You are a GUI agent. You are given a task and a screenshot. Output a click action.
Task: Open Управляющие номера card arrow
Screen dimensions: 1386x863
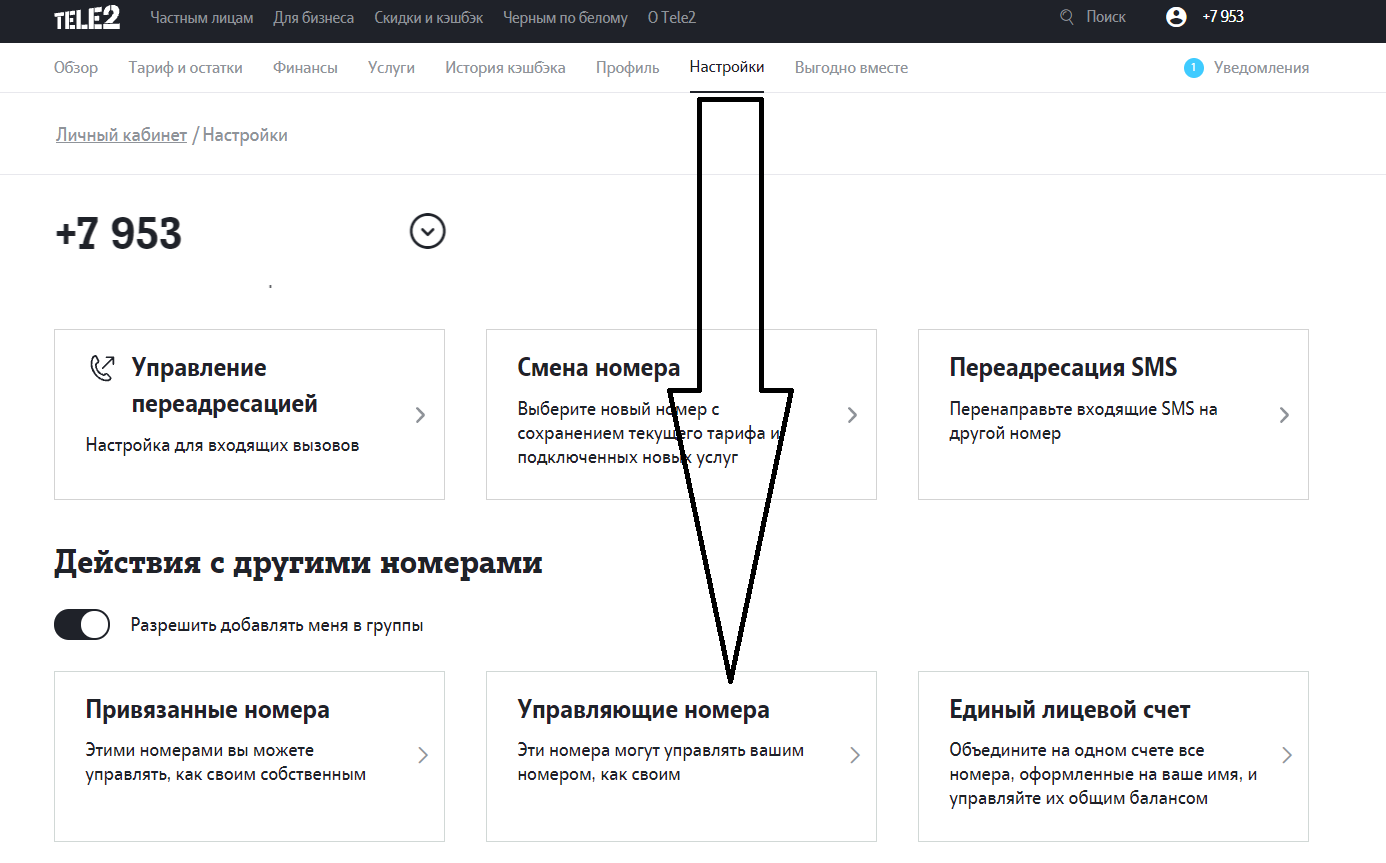(855, 755)
